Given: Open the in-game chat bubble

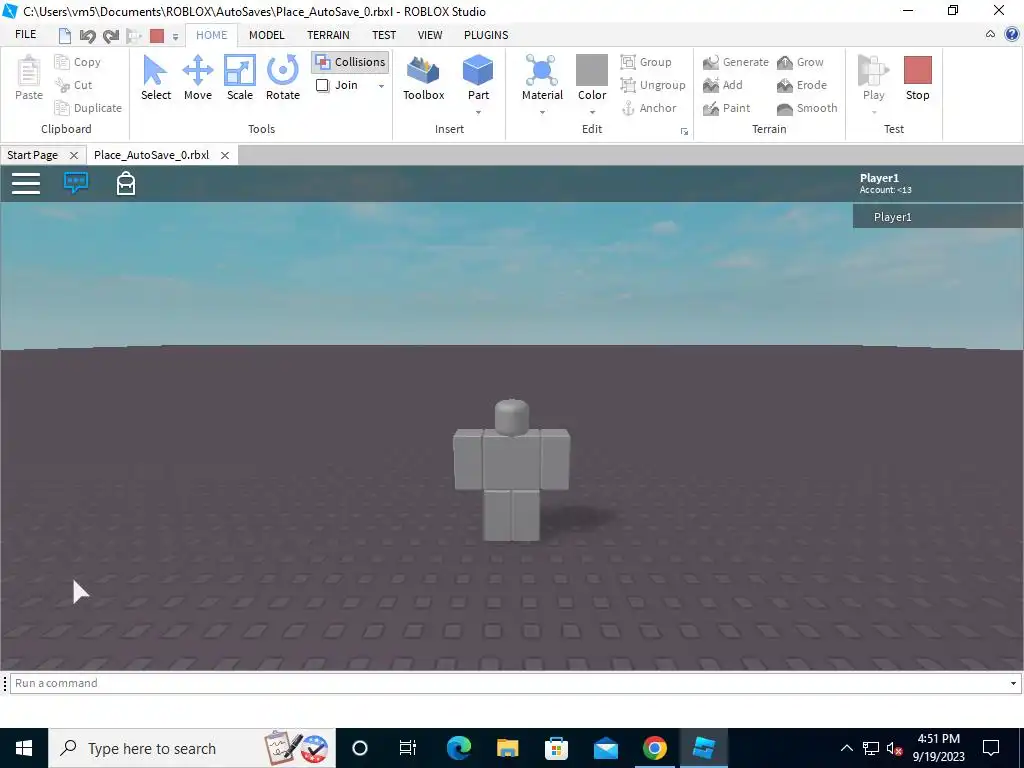Looking at the screenshot, I should tap(76, 183).
